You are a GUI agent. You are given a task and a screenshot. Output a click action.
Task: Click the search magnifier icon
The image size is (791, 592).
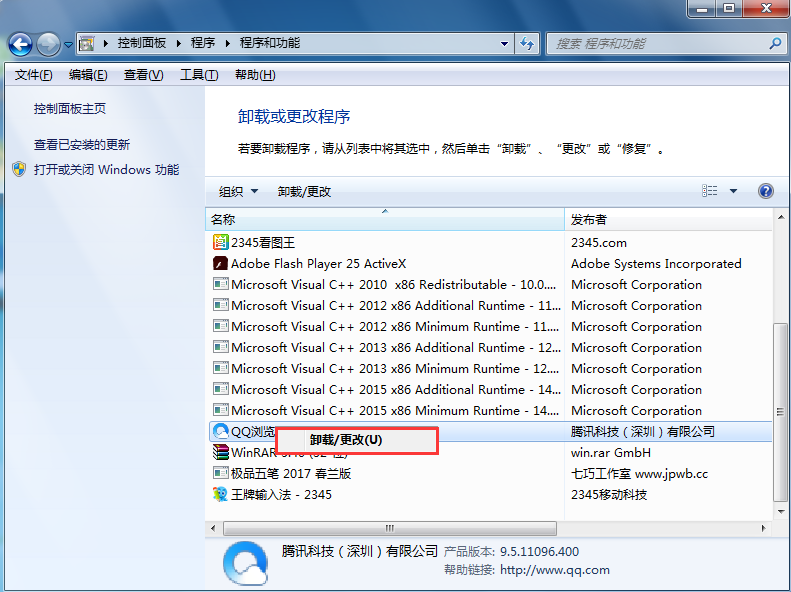coord(775,44)
